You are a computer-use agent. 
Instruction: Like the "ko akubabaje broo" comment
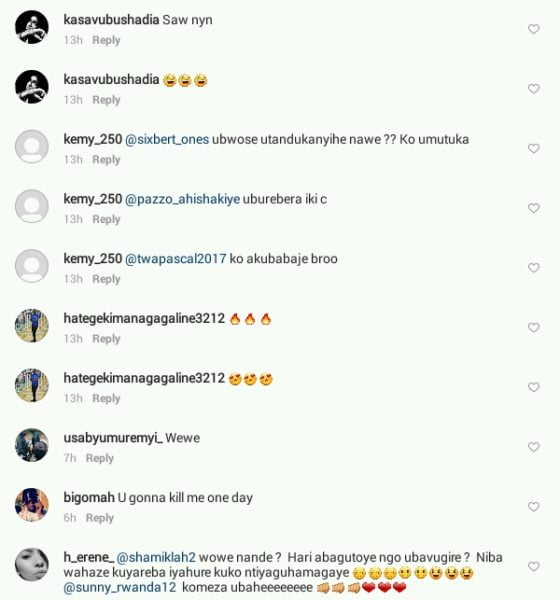click(x=534, y=268)
